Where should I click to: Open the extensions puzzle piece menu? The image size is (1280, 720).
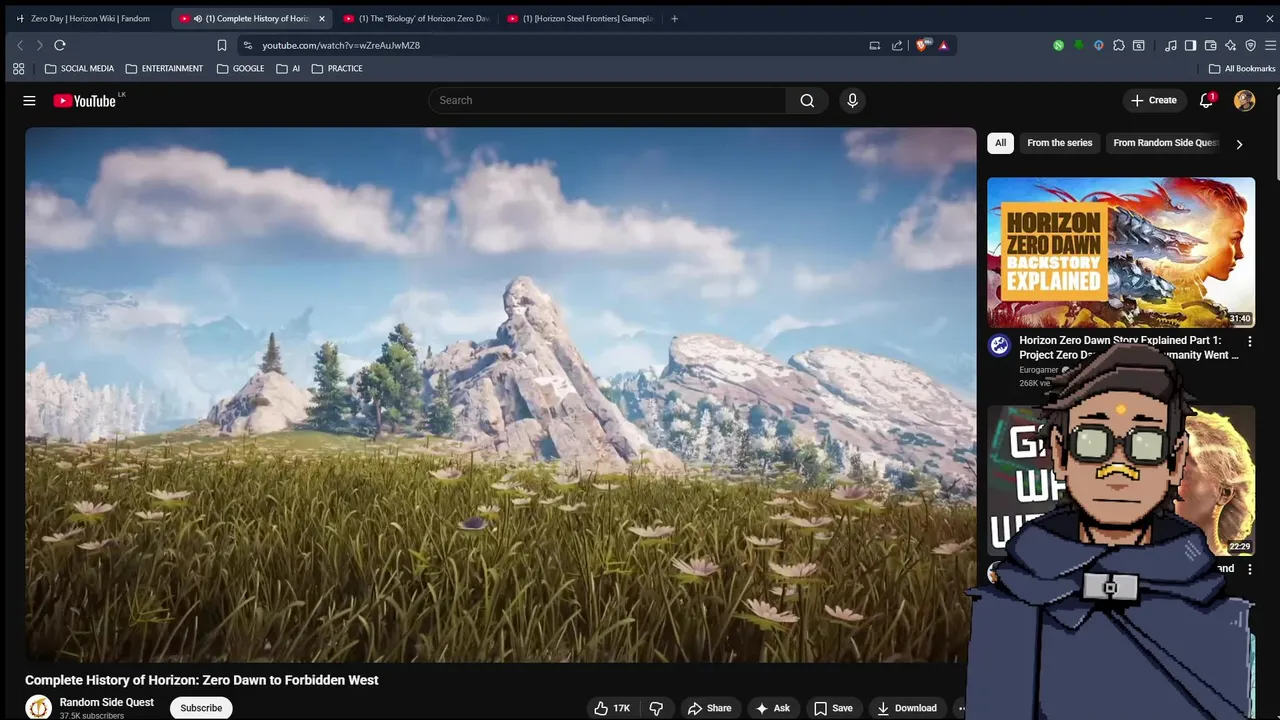[x=1119, y=45]
